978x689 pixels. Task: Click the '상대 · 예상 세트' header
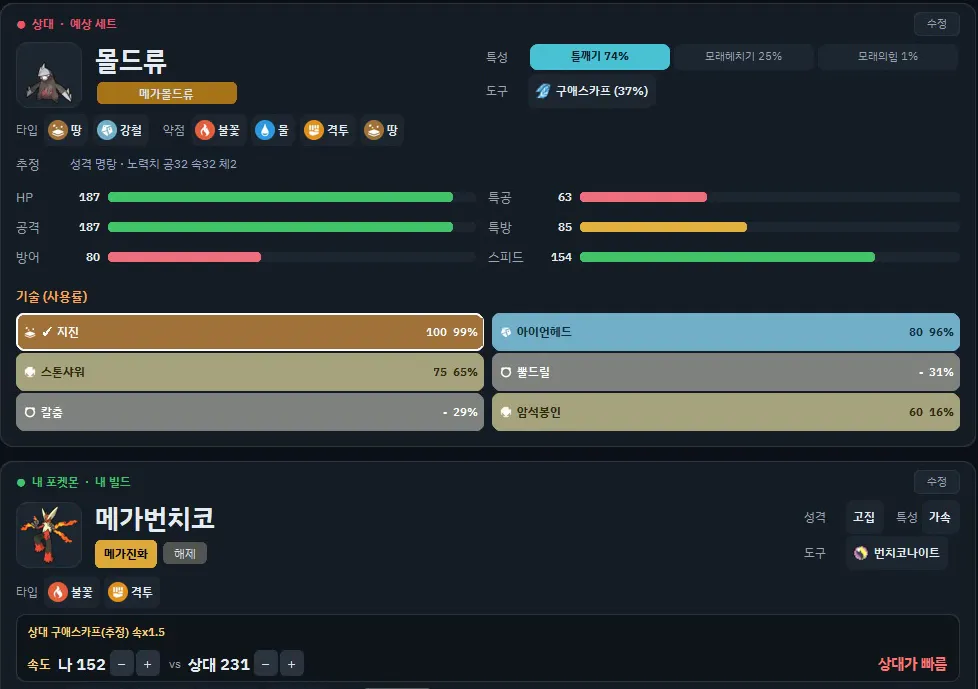tap(74, 24)
